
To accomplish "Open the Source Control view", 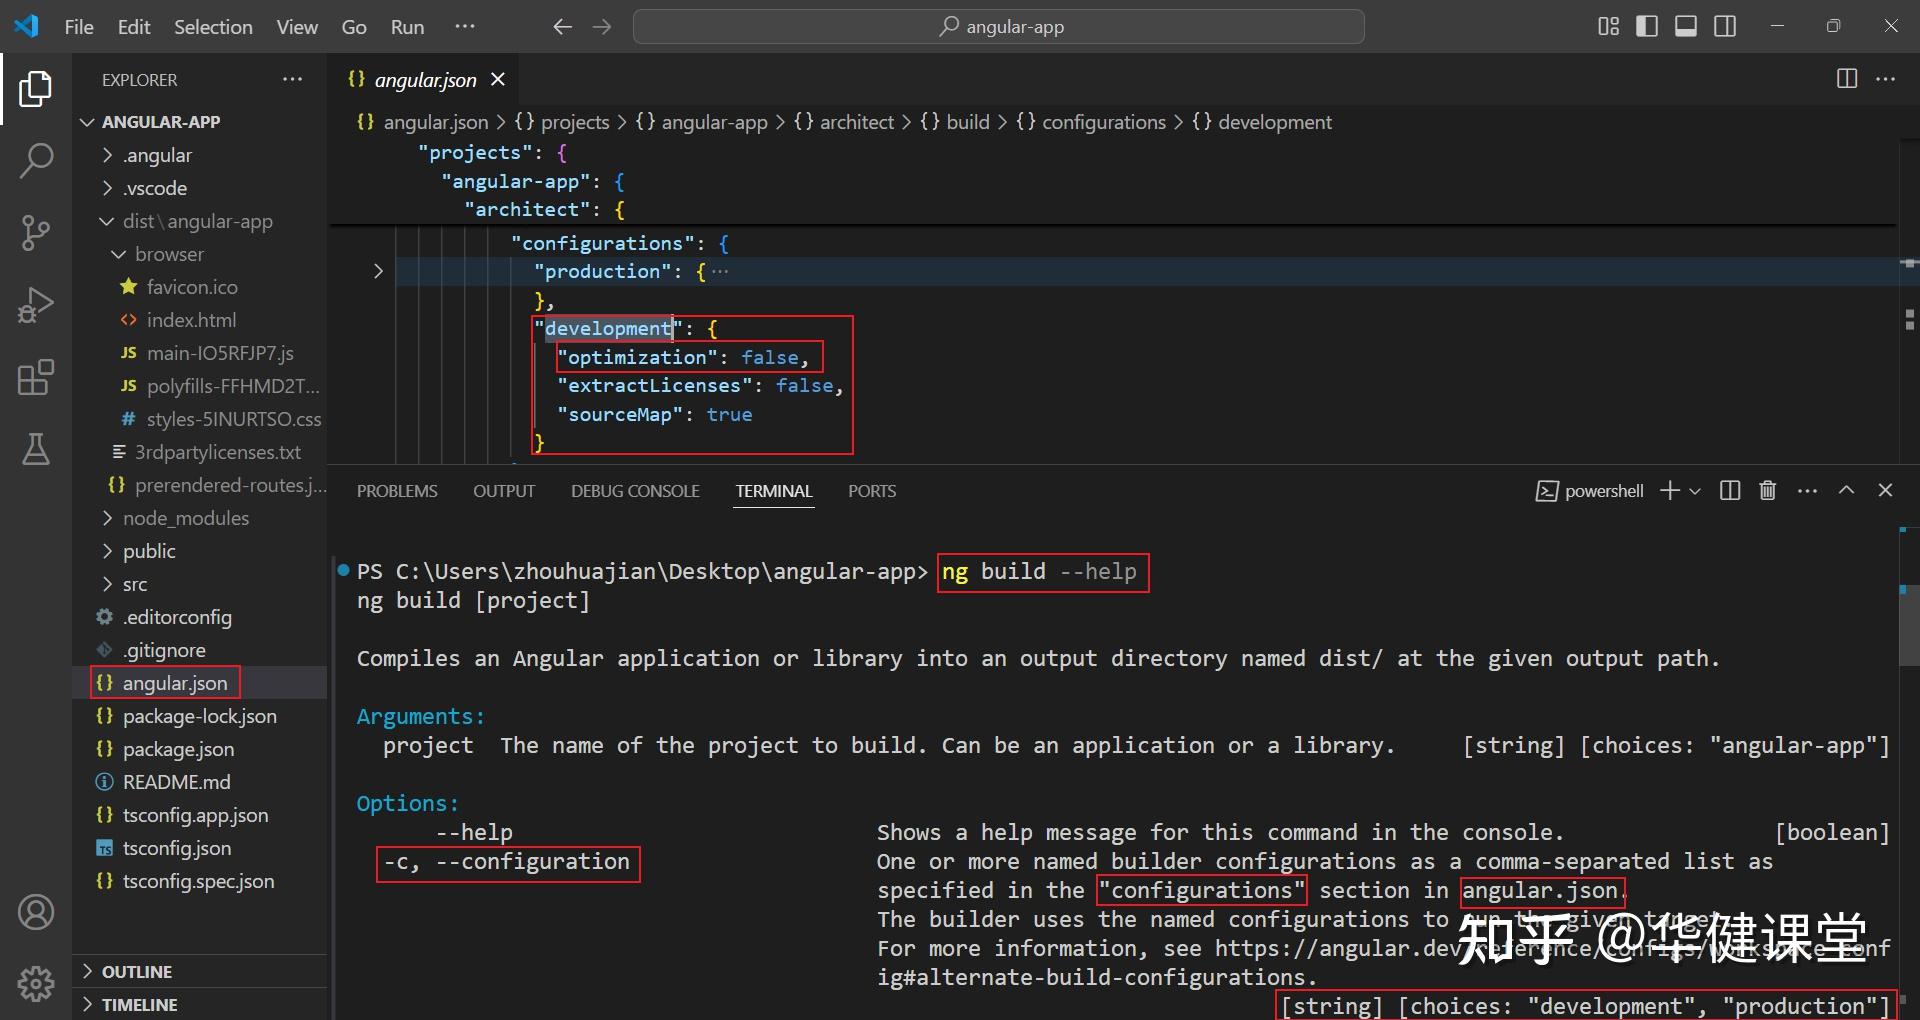I will [x=36, y=233].
